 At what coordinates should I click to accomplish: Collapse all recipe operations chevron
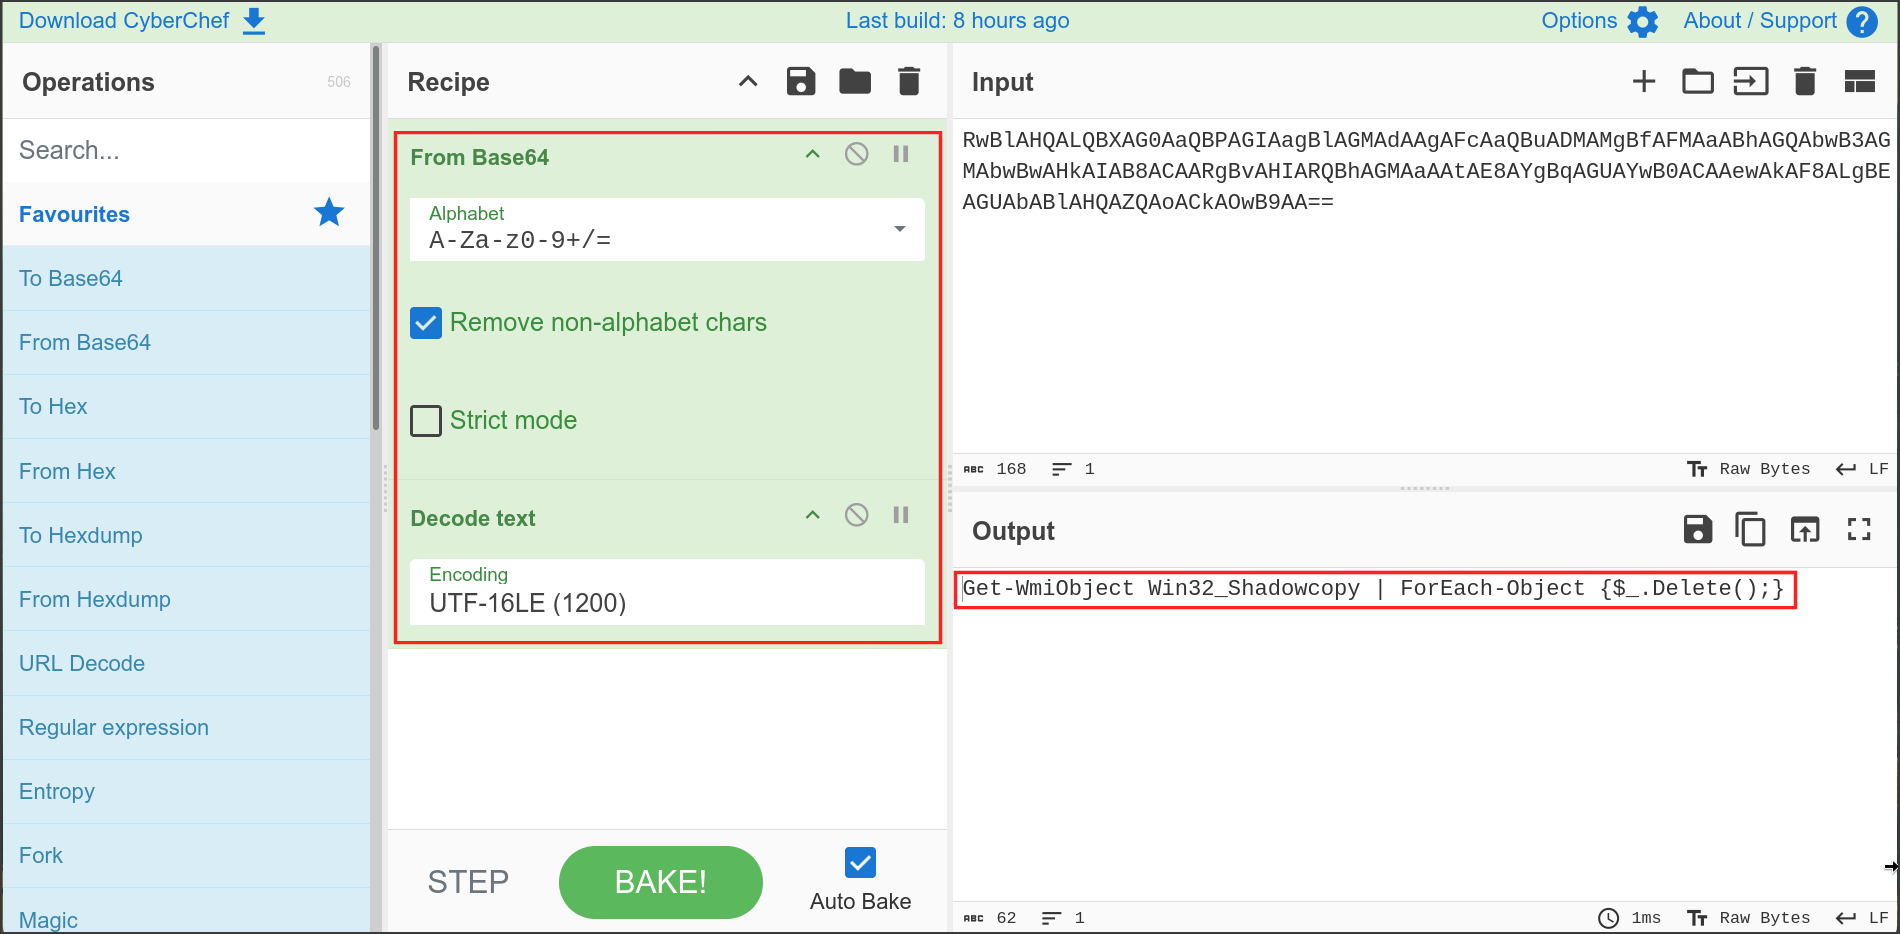(x=748, y=82)
